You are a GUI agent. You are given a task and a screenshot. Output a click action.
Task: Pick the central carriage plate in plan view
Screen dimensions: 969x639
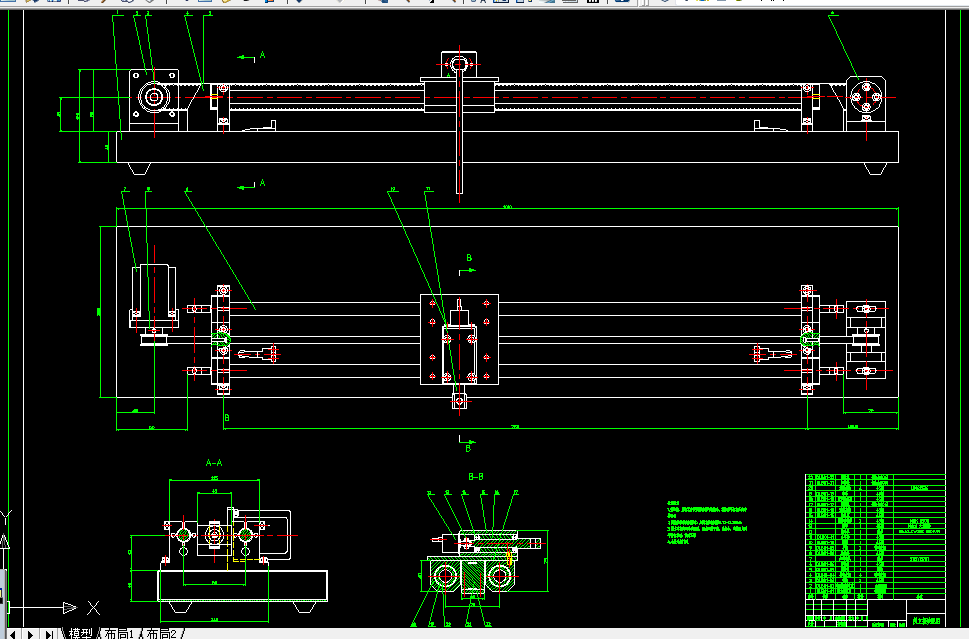(x=459, y=339)
